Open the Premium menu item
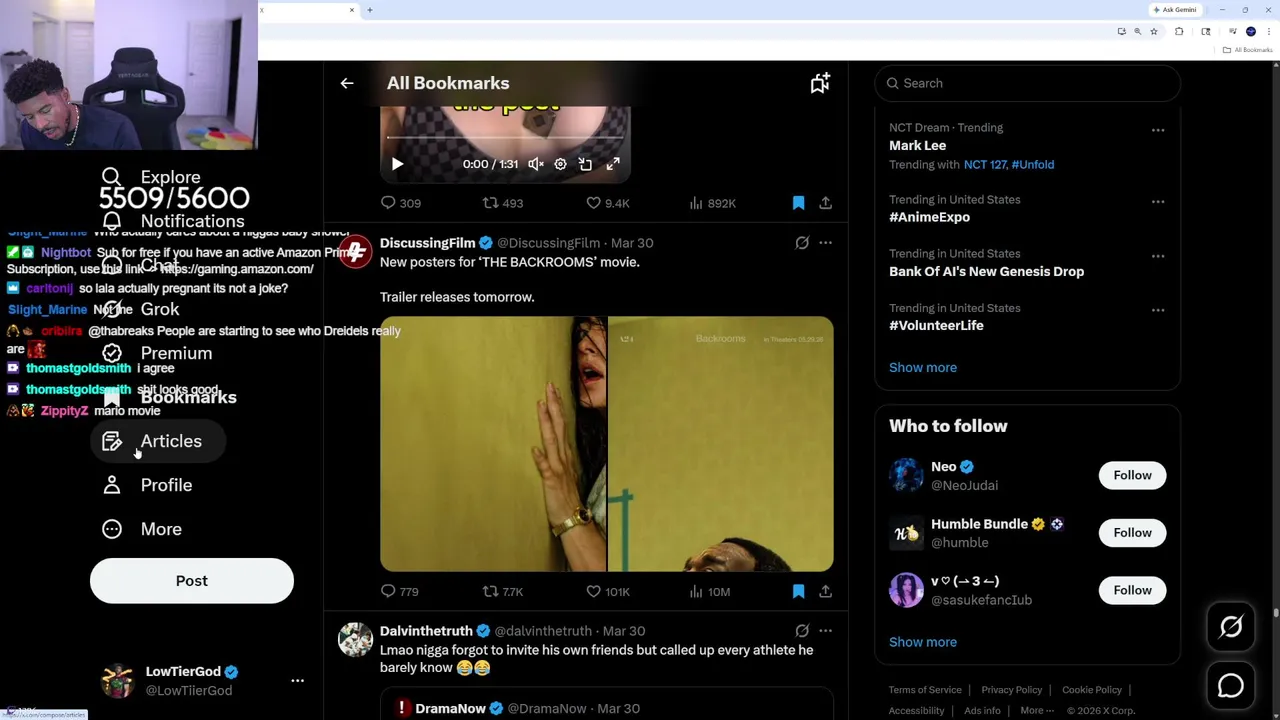Image resolution: width=1280 pixels, height=720 pixels. point(157,353)
